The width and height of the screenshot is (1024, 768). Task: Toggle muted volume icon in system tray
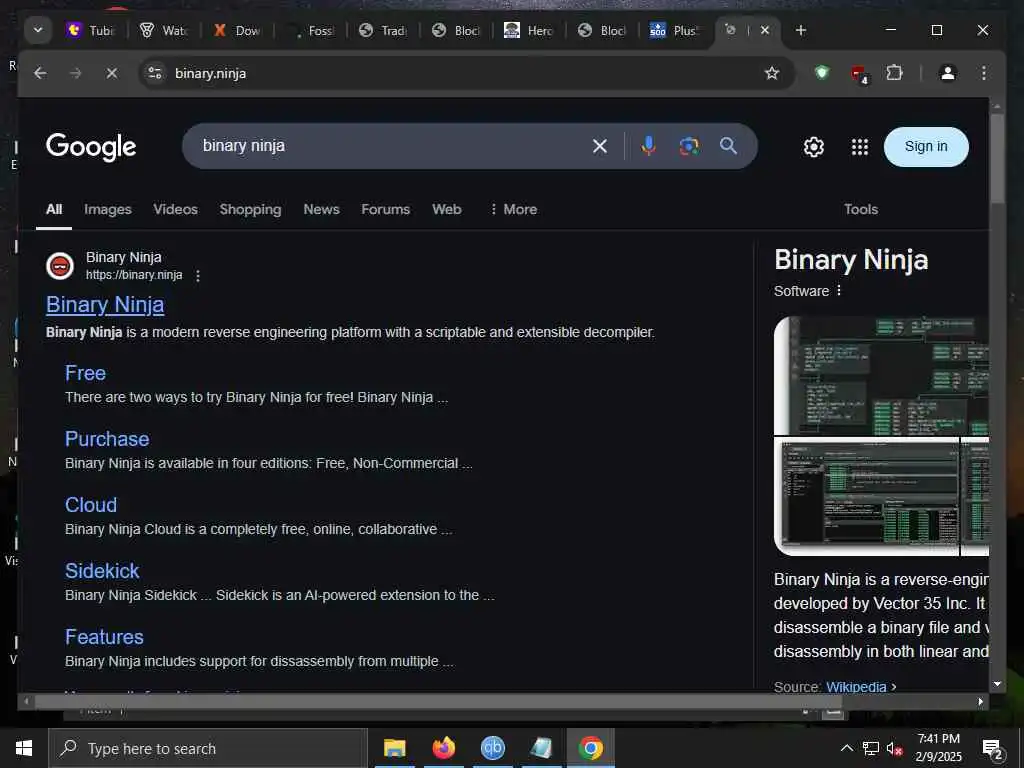tap(894, 748)
